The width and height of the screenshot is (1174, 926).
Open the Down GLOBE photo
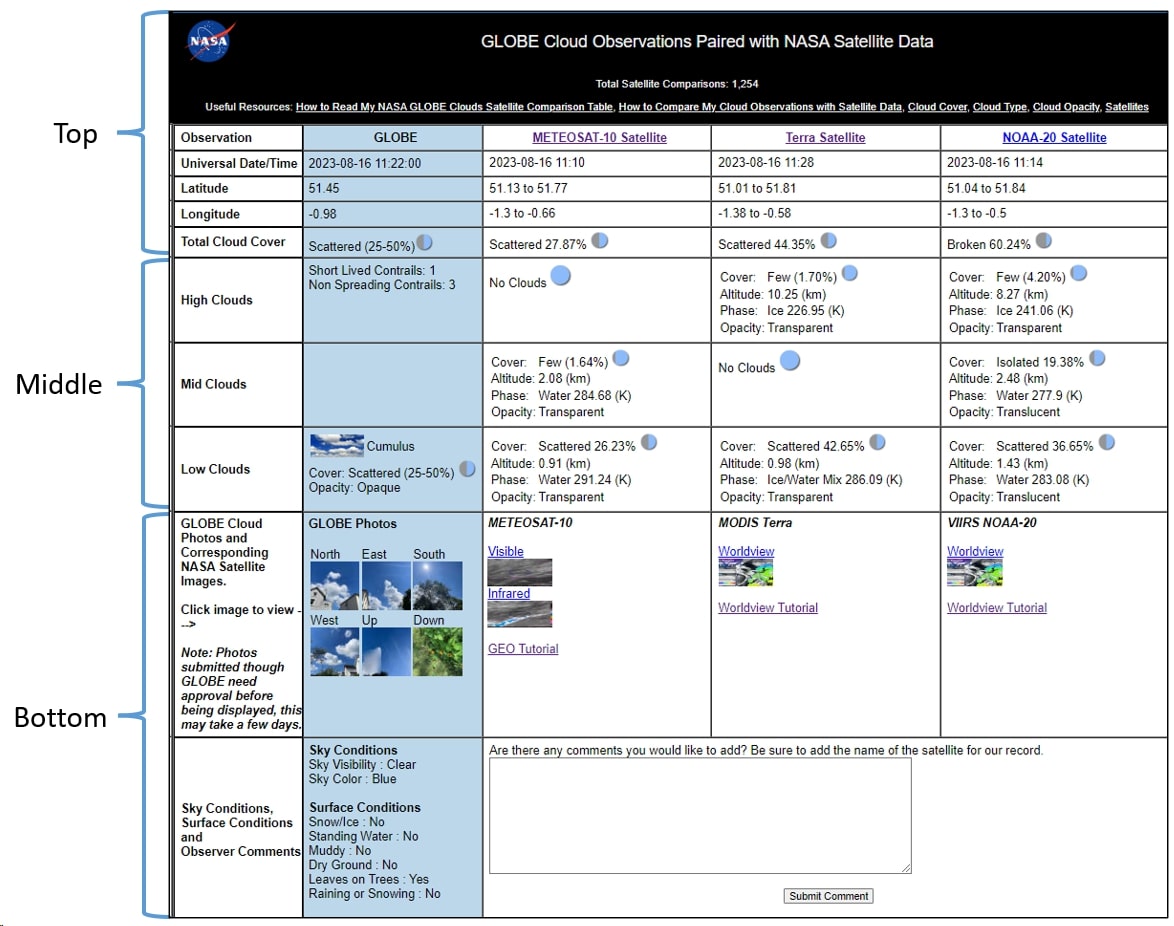pos(438,652)
